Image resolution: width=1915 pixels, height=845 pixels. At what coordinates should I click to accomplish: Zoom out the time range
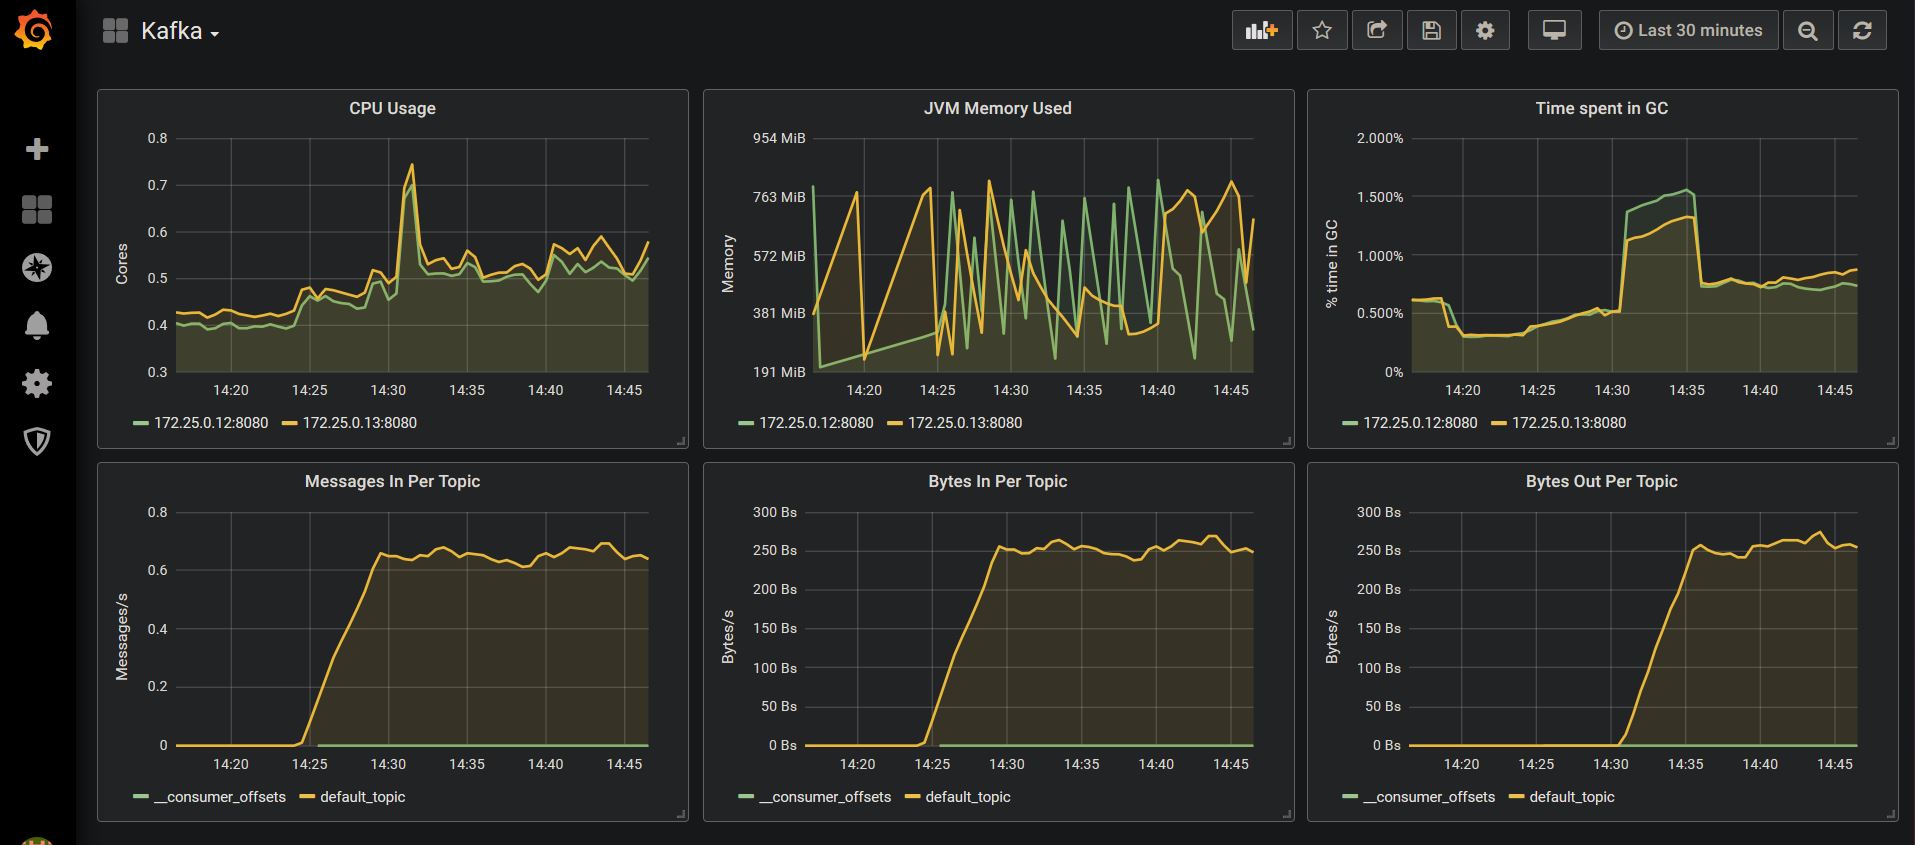click(1808, 30)
